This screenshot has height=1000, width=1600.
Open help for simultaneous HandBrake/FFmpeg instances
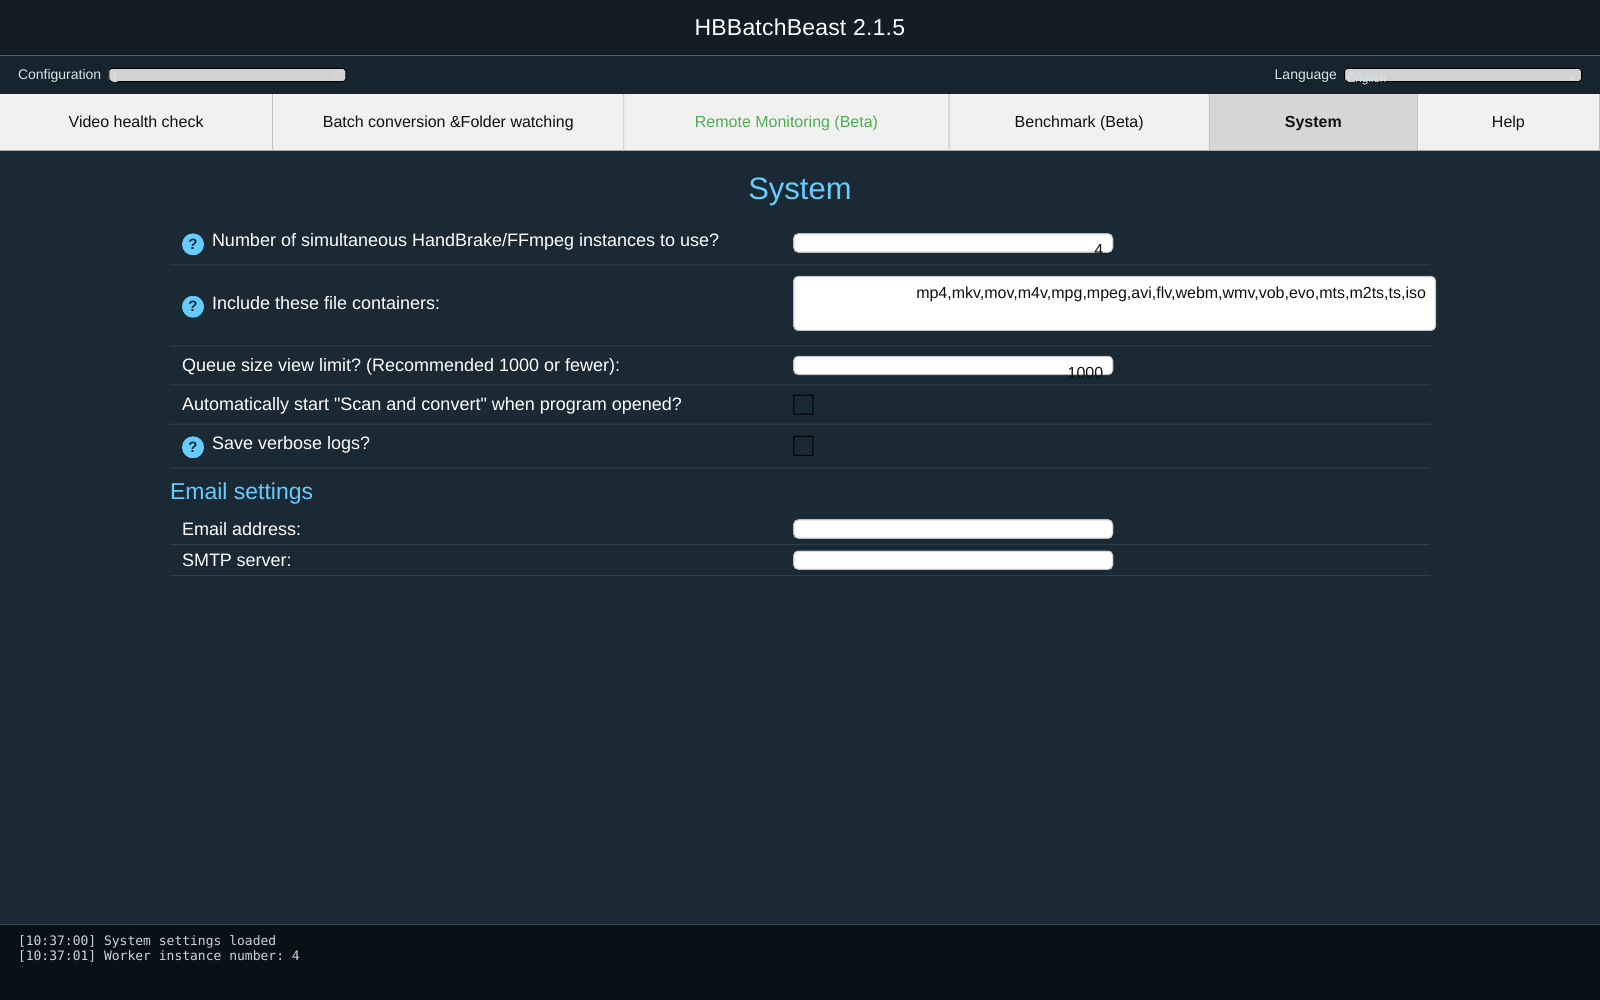click(193, 244)
